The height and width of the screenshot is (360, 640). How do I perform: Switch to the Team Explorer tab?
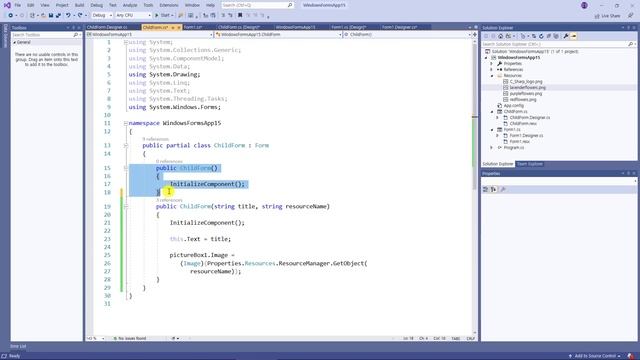point(530,164)
